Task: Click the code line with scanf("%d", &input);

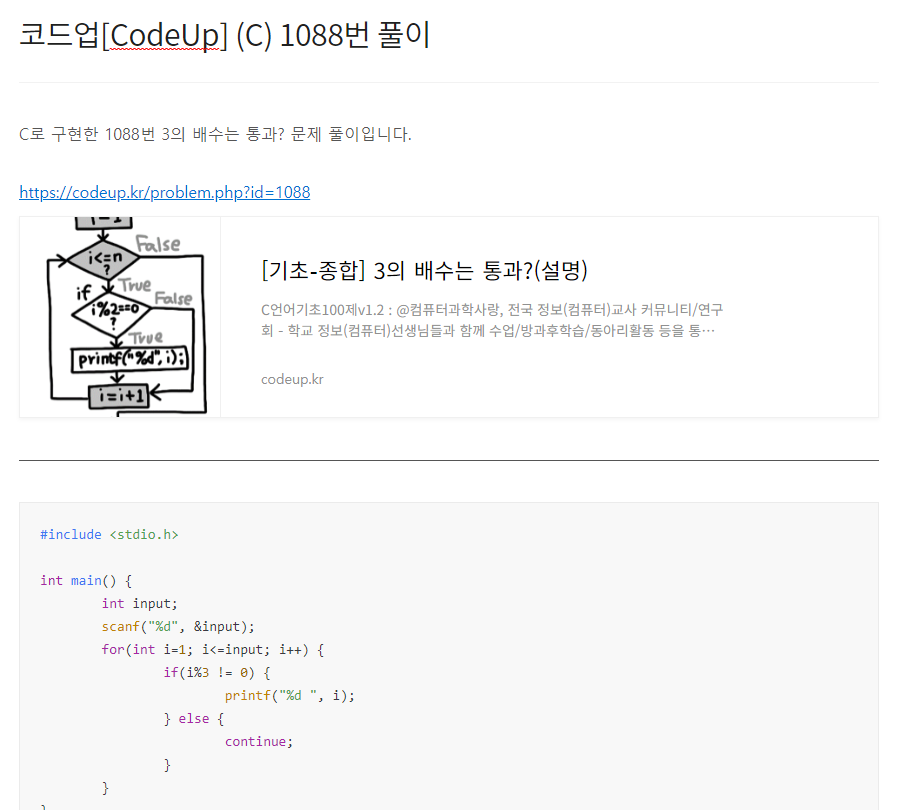Action: [x=178, y=626]
